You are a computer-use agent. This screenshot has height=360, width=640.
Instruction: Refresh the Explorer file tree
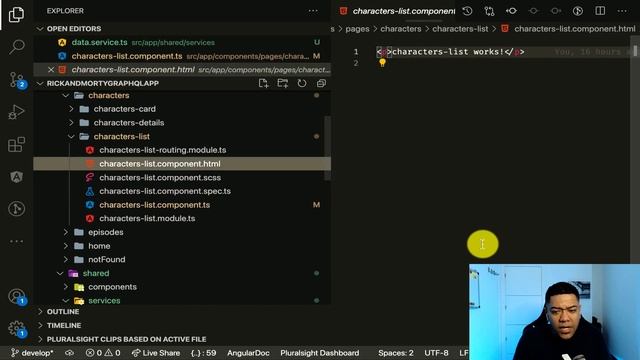[302, 83]
